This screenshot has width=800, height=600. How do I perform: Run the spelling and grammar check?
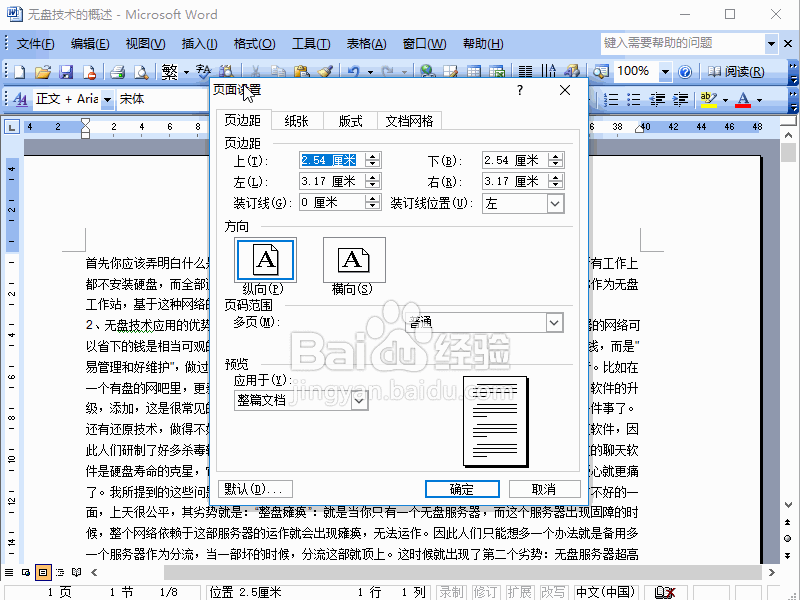click(203, 72)
